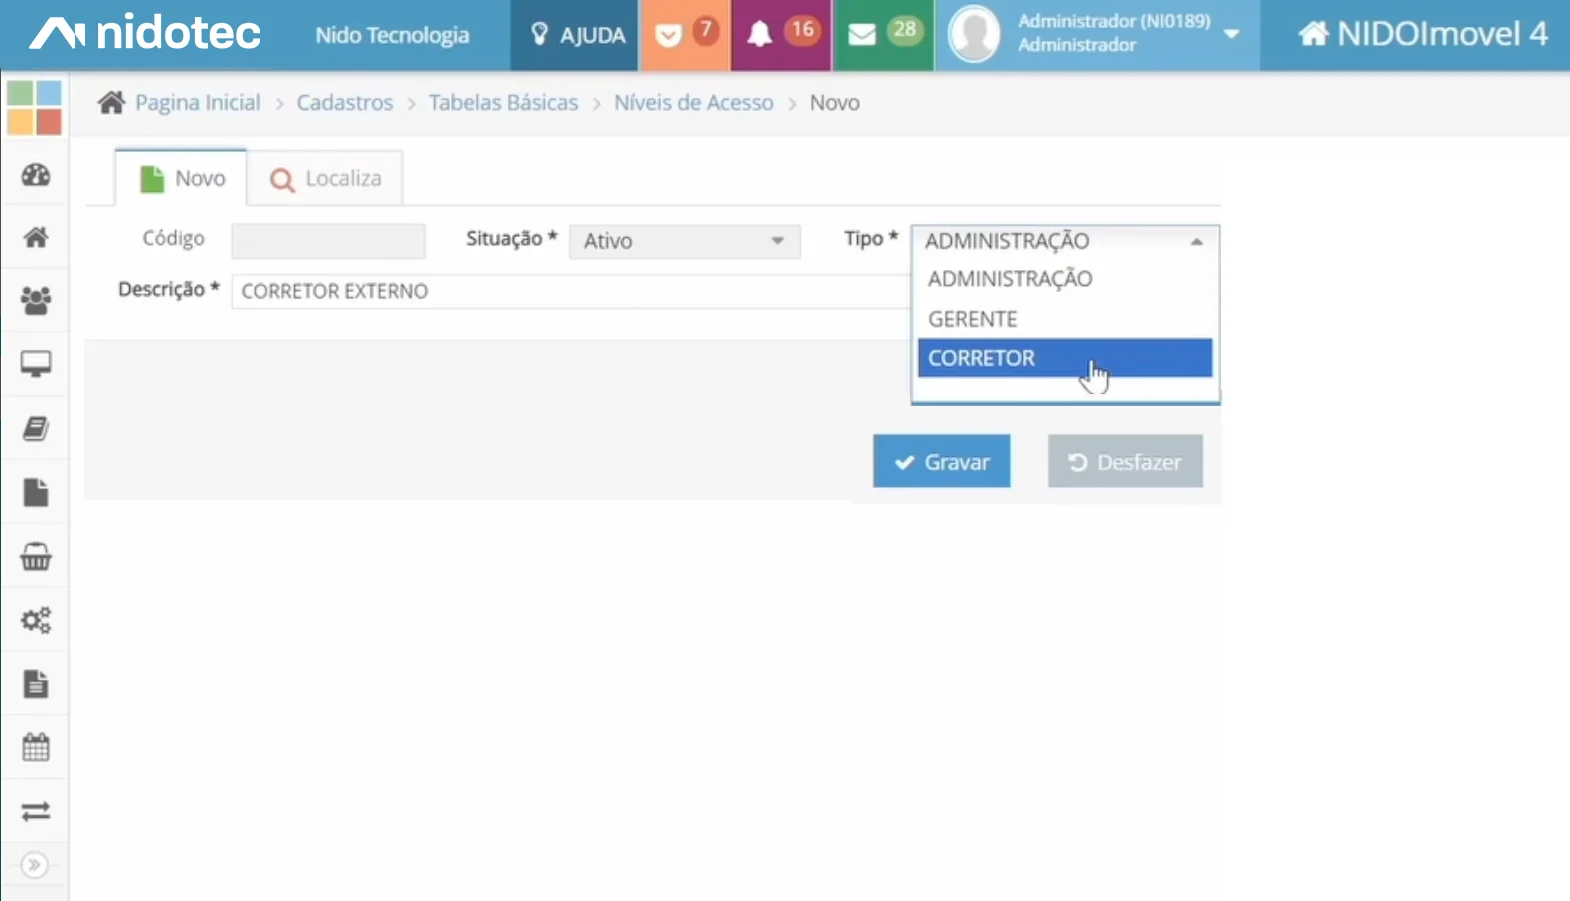Open the Administrador user account dropdown
Screen dimensions: 1570x901
[1097, 35]
